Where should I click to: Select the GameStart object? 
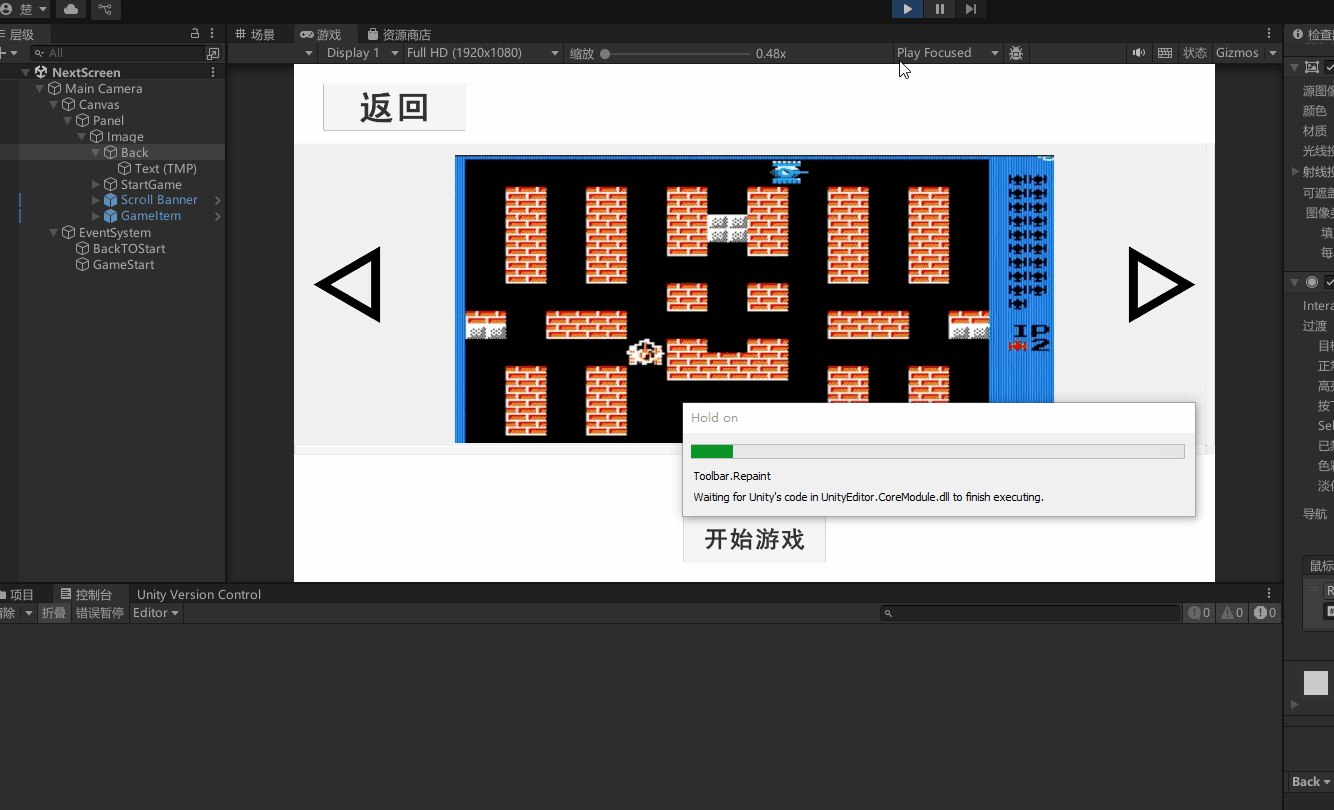pos(123,264)
